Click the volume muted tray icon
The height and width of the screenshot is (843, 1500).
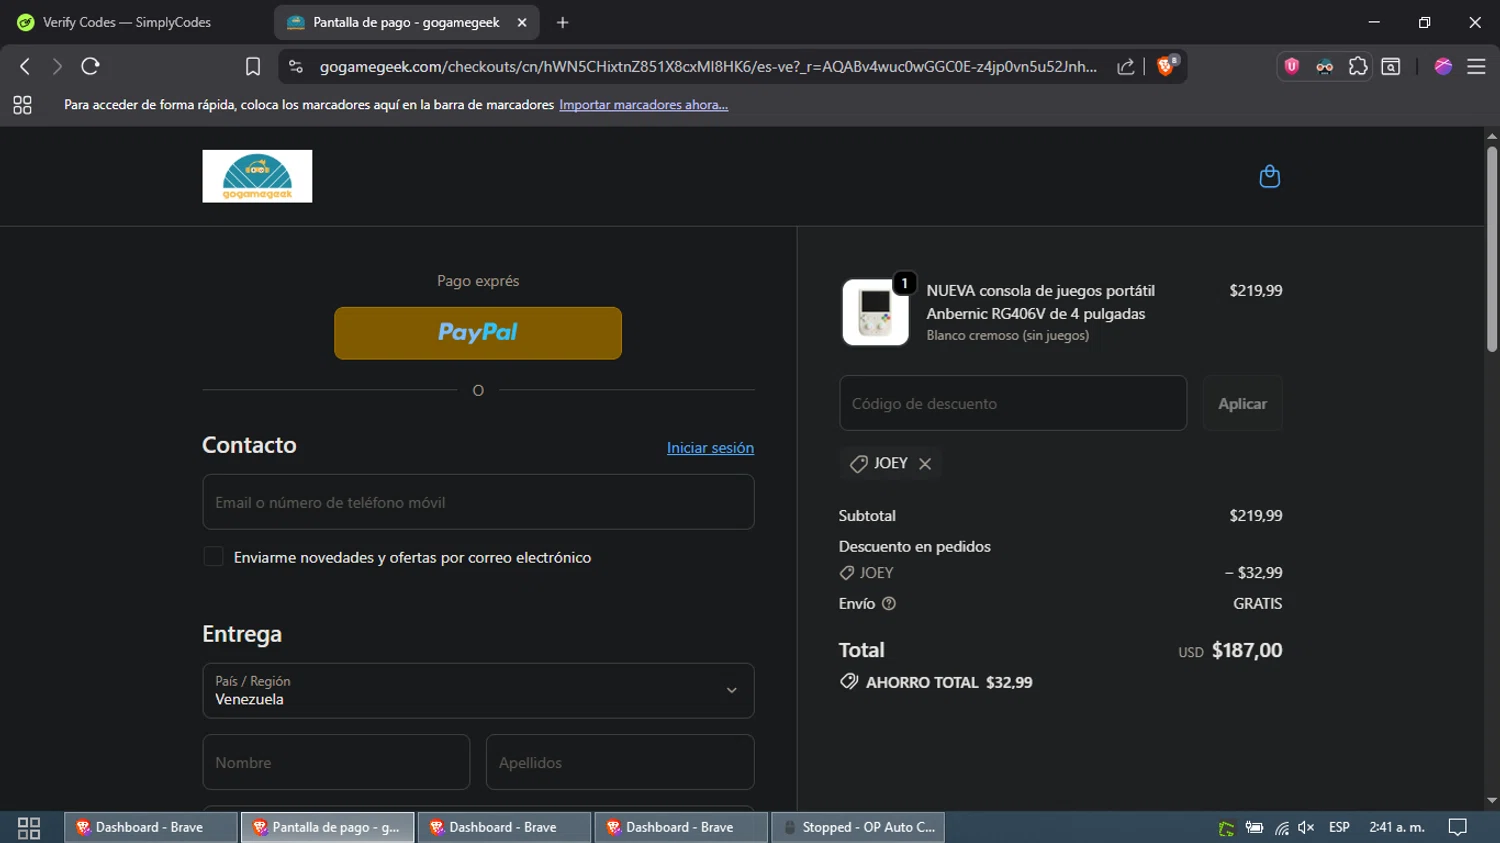(x=1306, y=828)
